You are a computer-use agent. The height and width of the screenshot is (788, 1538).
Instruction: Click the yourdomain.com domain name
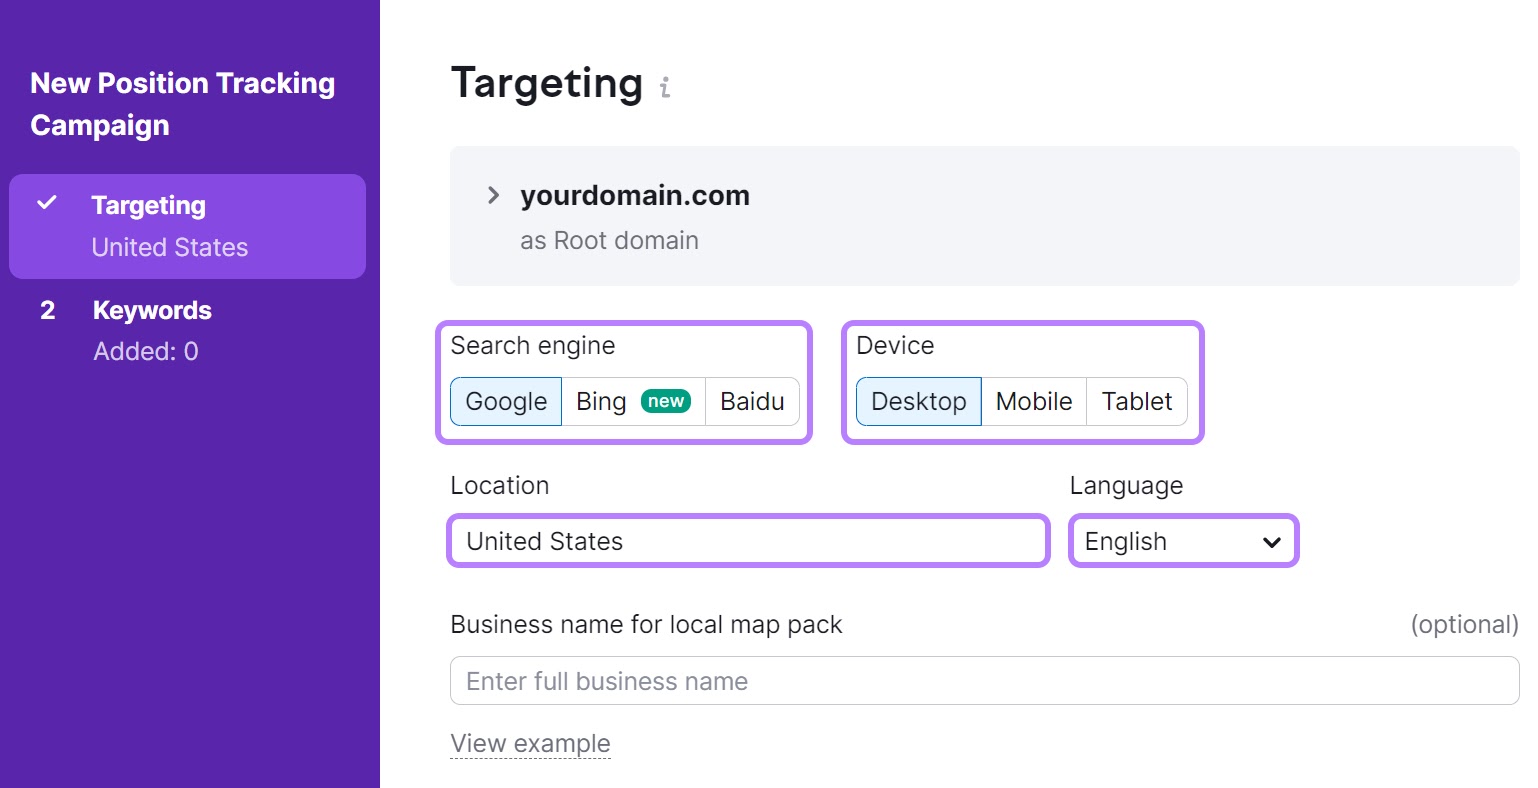[635, 195]
